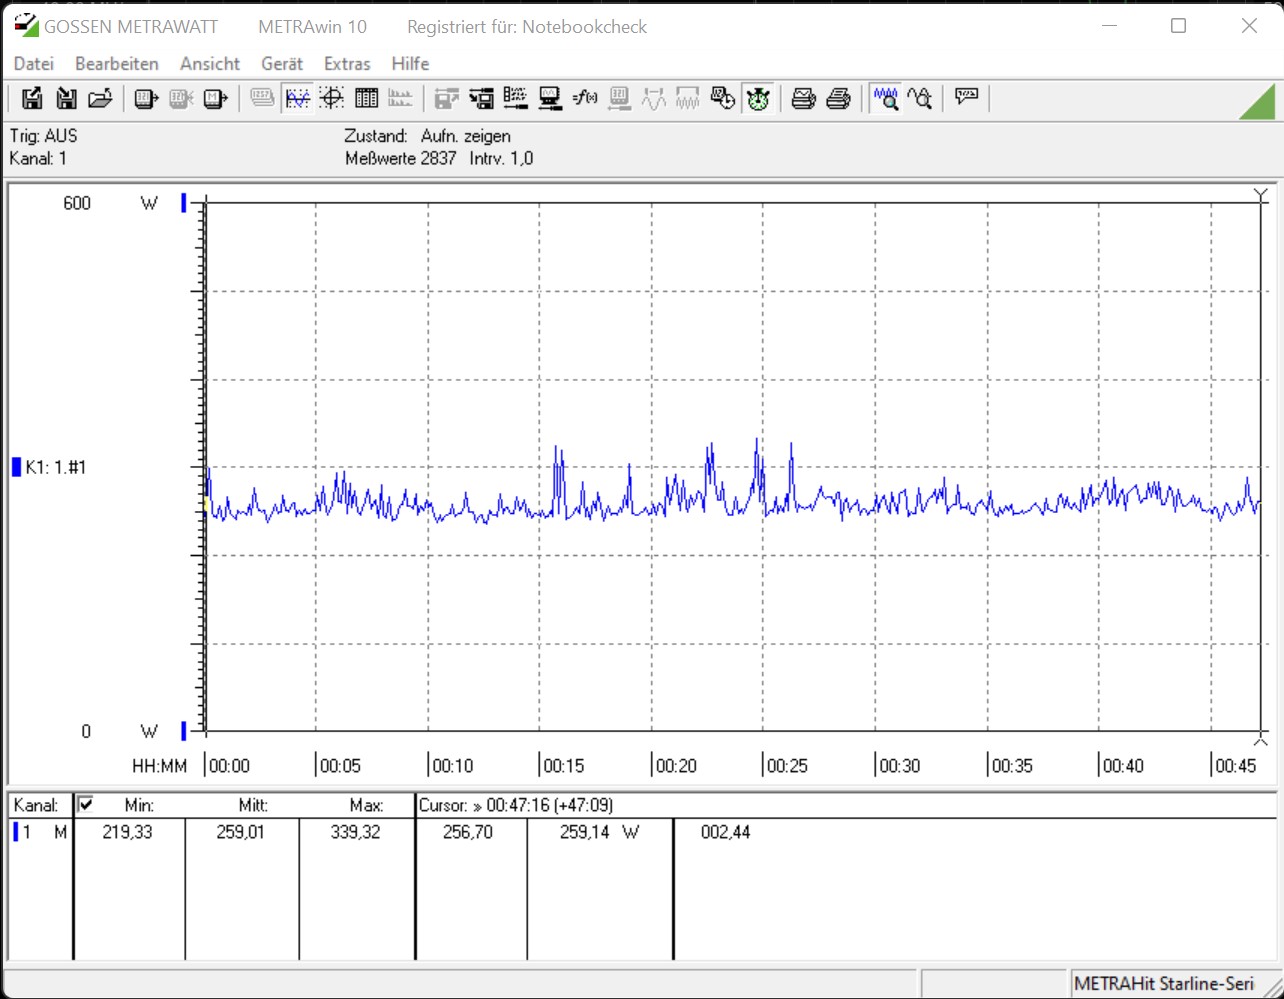Toggle the checkbox next to Min: column

tap(86, 804)
